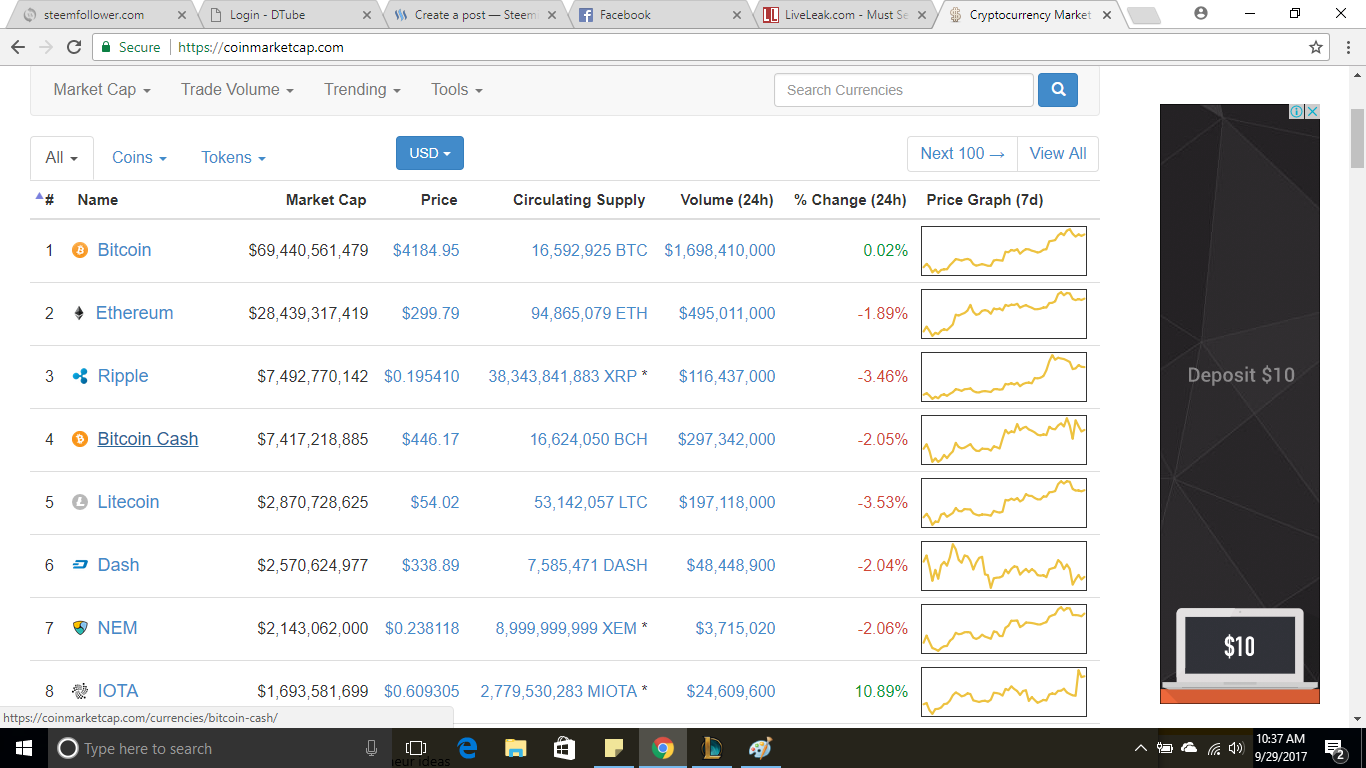Click the Chrome user profile icon

point(1201,14)
